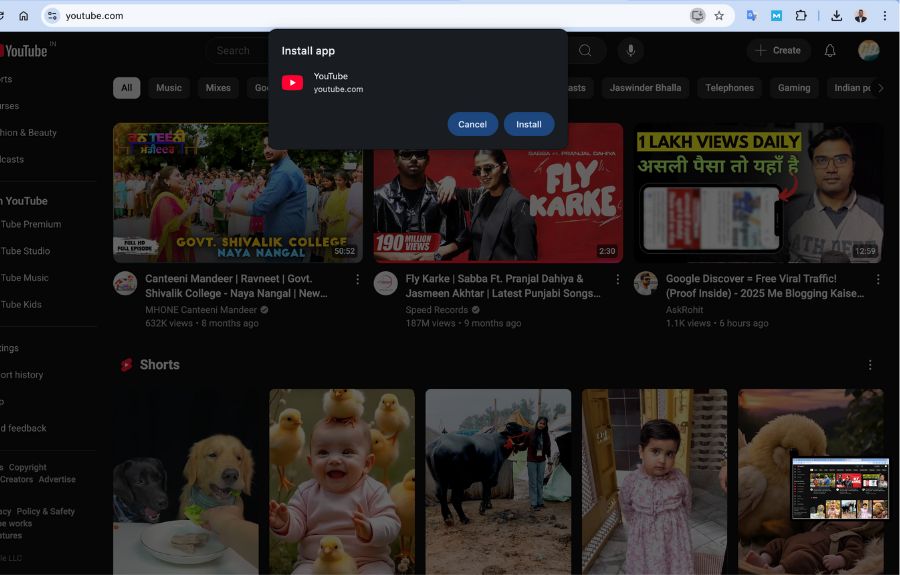This screenshot has width=900, height=575.
Task: Show more filter chips with right arrow
Action: [880, 88]
